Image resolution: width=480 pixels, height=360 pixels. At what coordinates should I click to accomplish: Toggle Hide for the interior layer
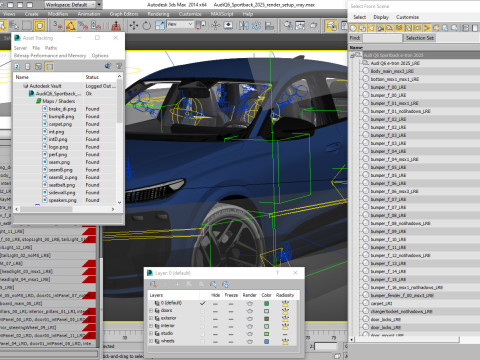[x=215, y=326]
